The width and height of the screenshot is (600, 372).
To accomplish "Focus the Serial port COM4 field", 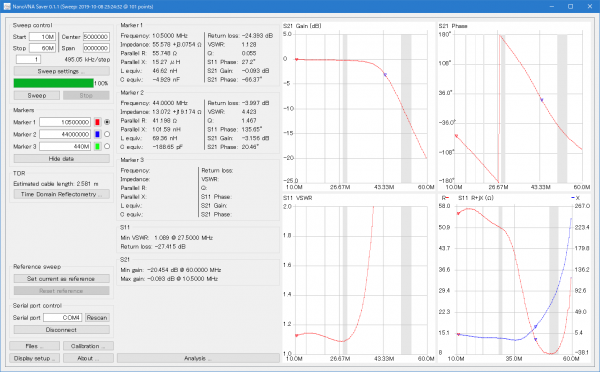I will pyautogui.click(x=62, y=318).
